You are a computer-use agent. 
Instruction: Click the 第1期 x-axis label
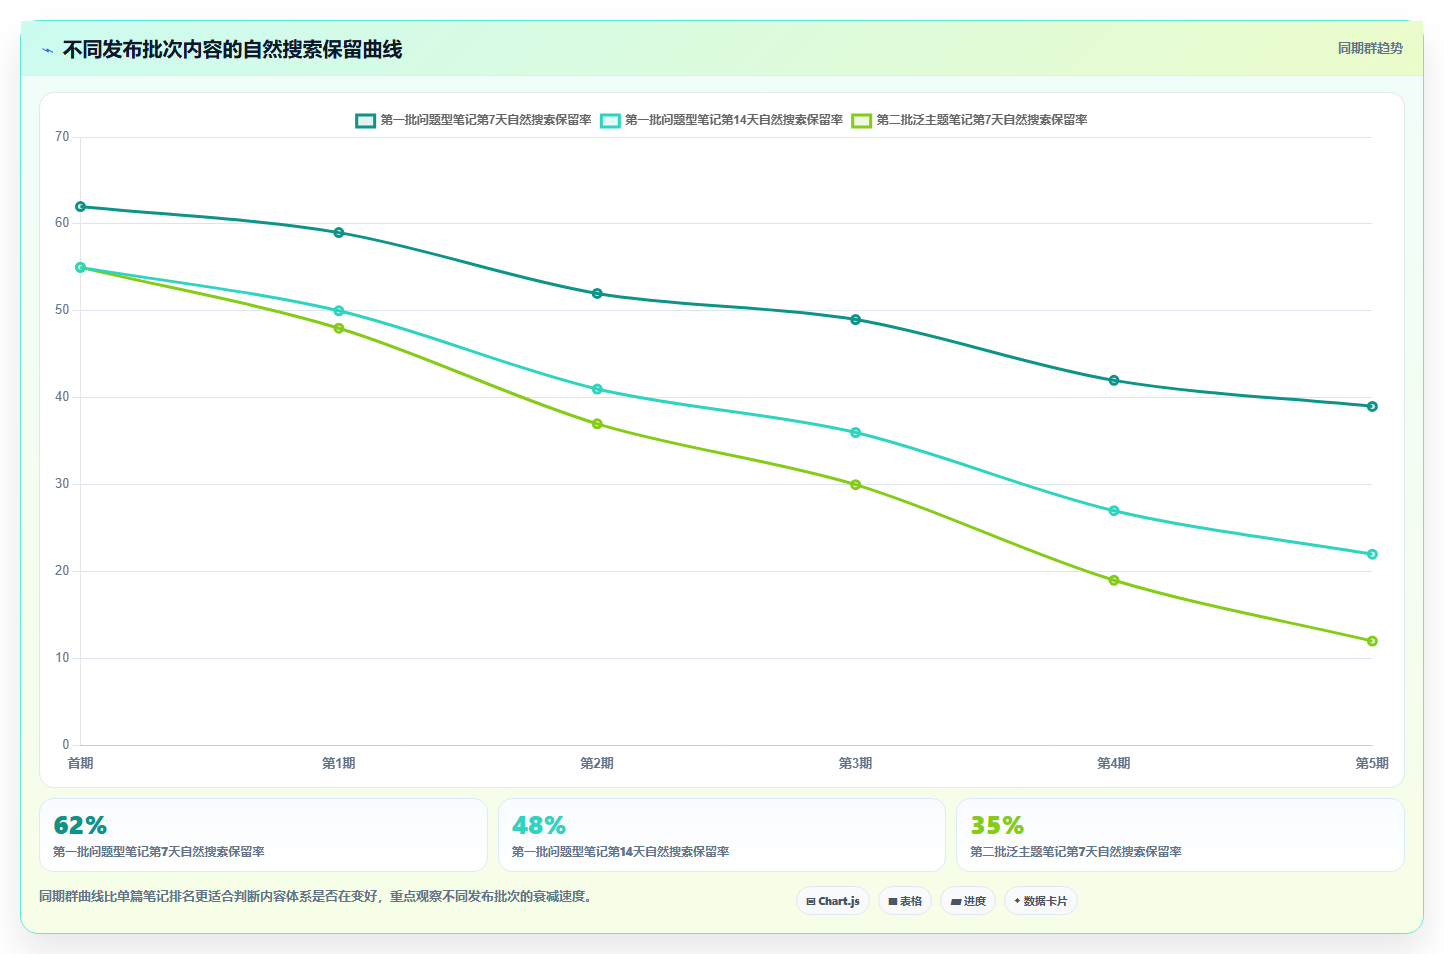[x=339, y=763]
